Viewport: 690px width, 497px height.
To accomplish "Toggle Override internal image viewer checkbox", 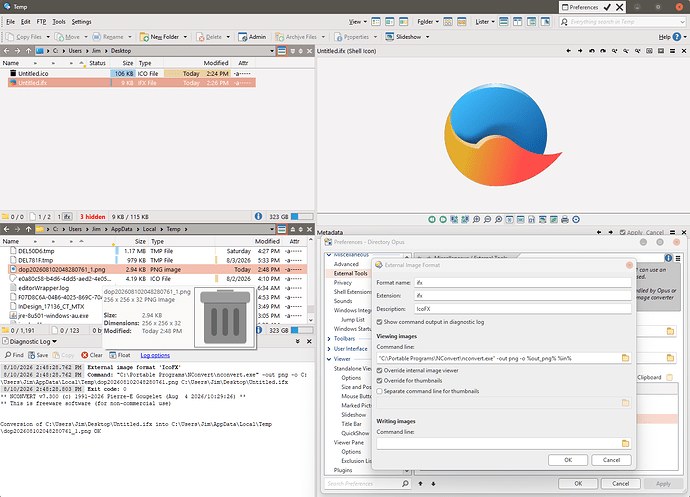I will [x=379, y=370].
